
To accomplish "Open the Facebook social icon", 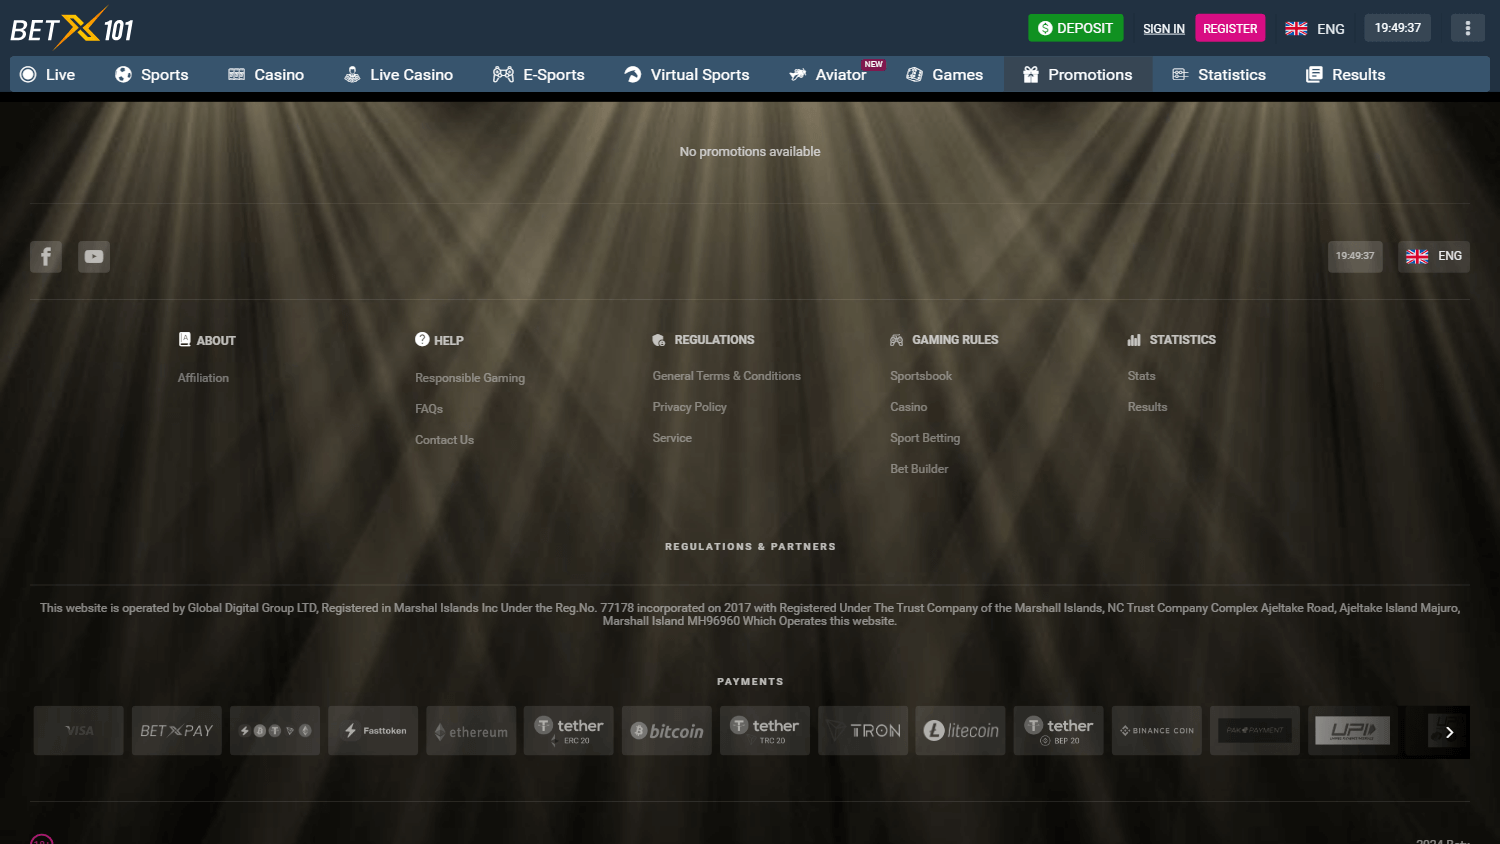I will pyautogui.click(x=46, y=257).
